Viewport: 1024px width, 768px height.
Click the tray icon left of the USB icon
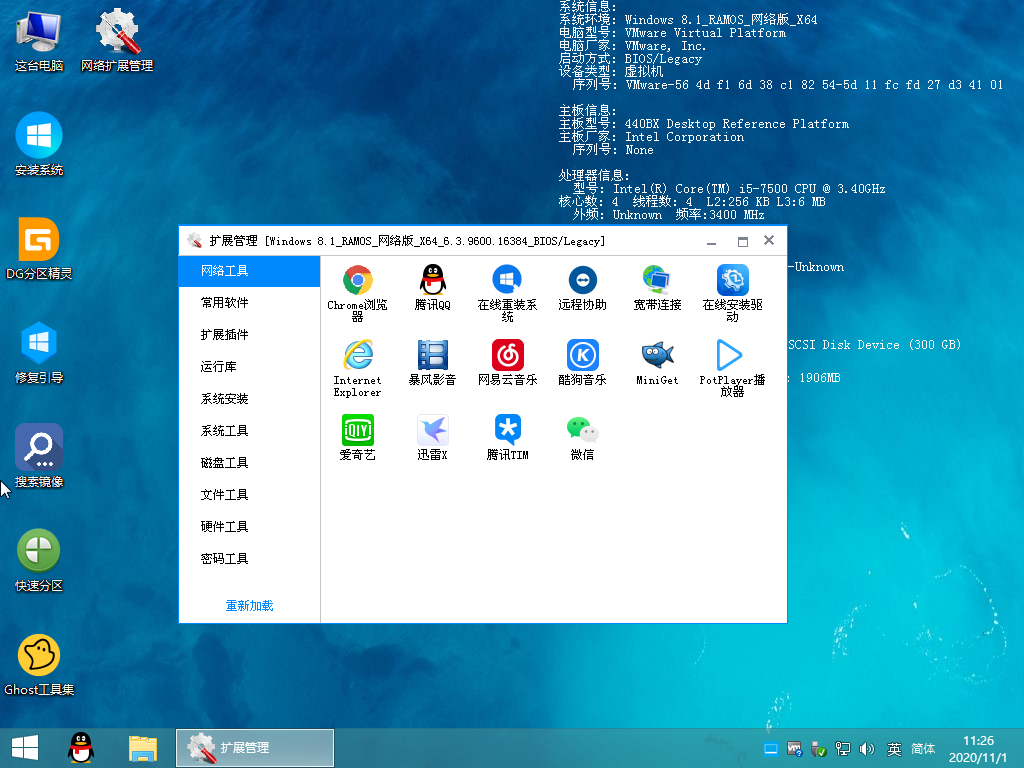[795, 749]
